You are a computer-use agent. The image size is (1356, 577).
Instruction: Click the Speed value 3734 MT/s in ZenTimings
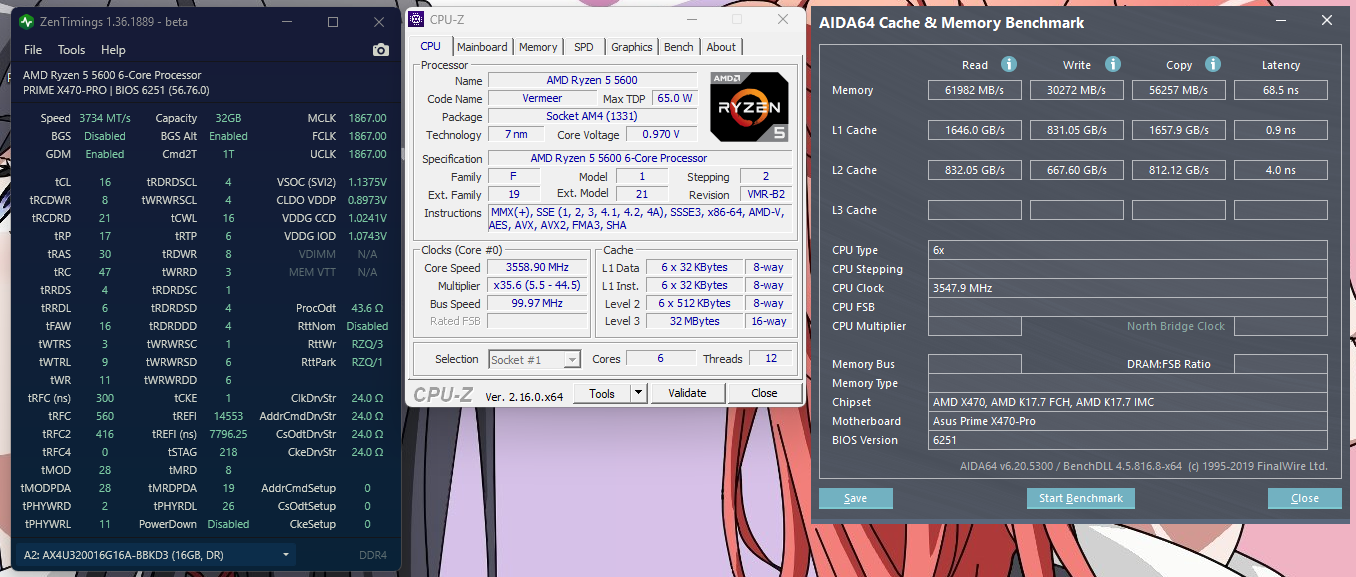(106, 118)
